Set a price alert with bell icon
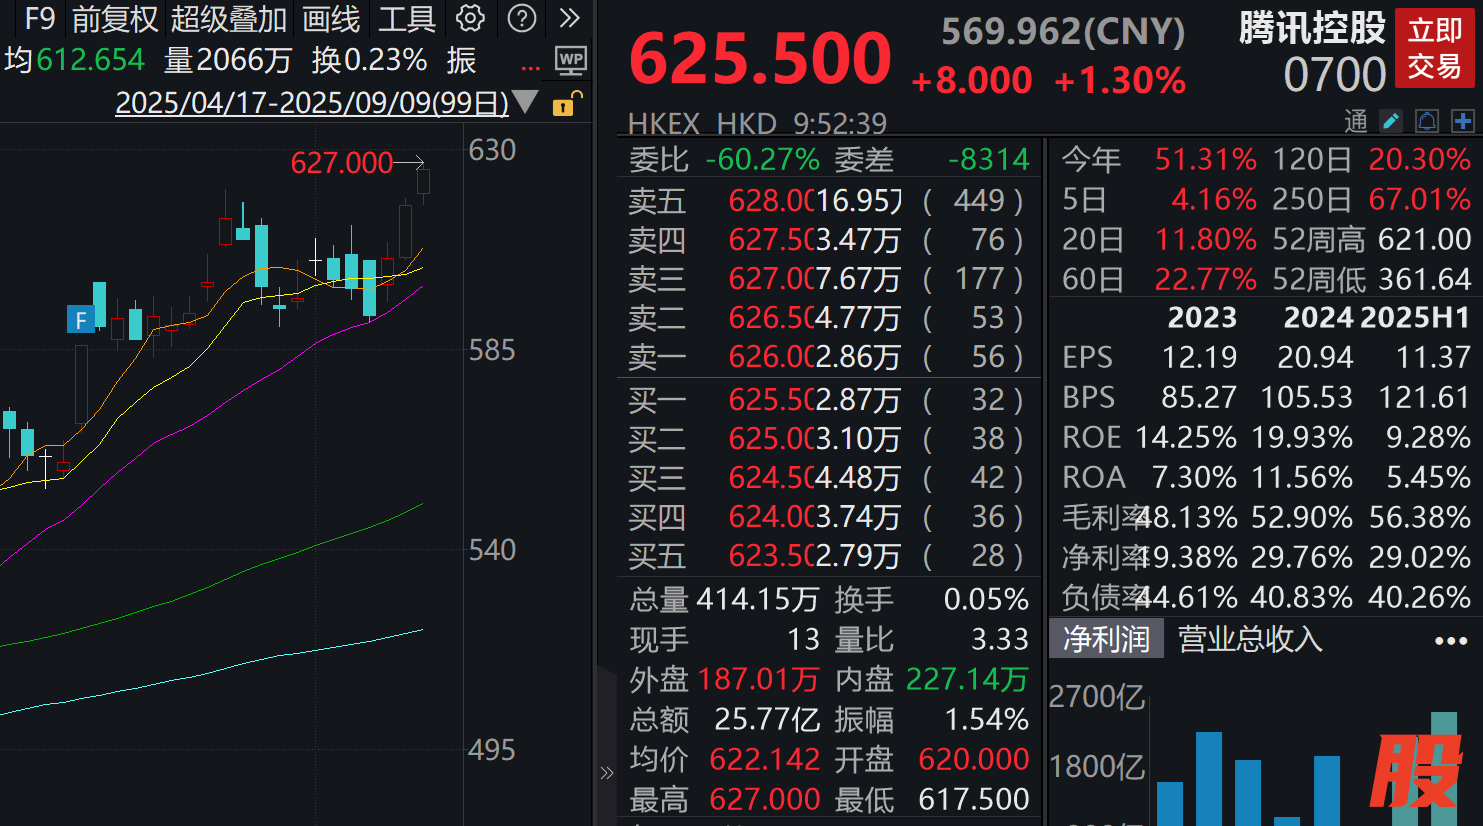This screenshot has height=826, width=1483. coord(1427,122)
